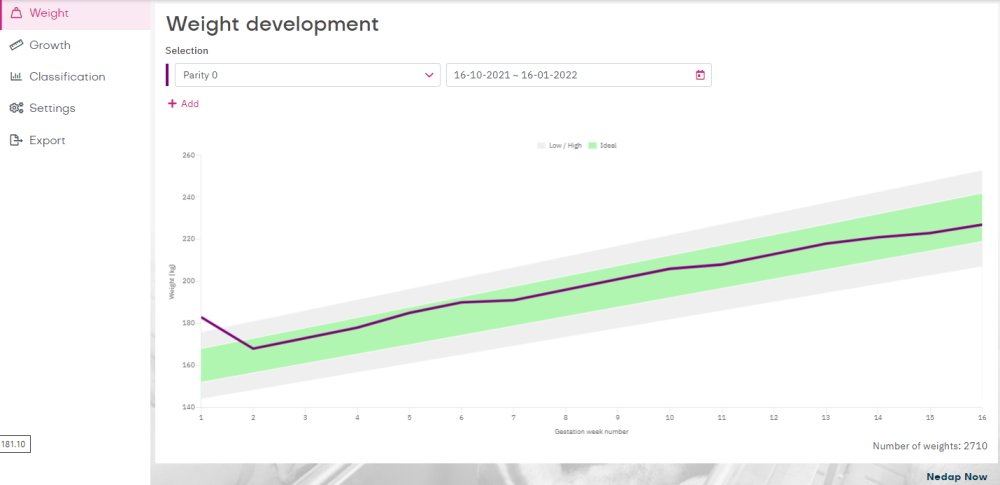Select the Classification menu label
Viewport: 1000px width, 485px height.
coord(67,77)
